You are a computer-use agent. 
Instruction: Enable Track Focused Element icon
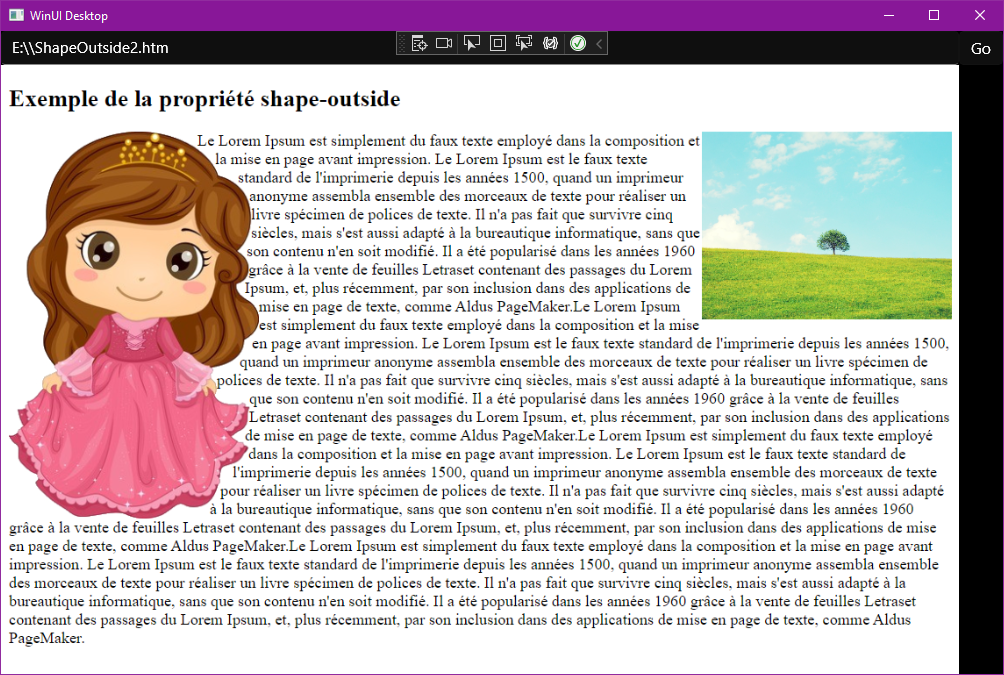pos(524,44)
